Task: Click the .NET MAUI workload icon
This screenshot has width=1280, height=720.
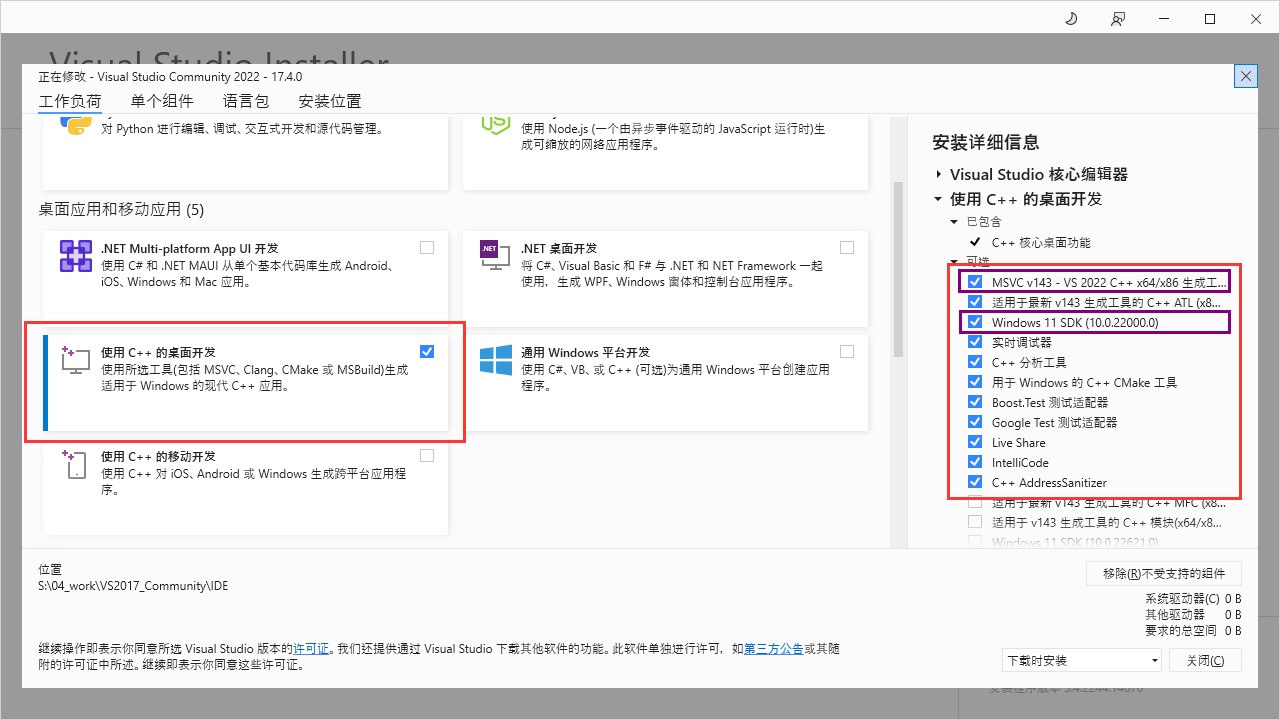Action: [x=77, y=256]
